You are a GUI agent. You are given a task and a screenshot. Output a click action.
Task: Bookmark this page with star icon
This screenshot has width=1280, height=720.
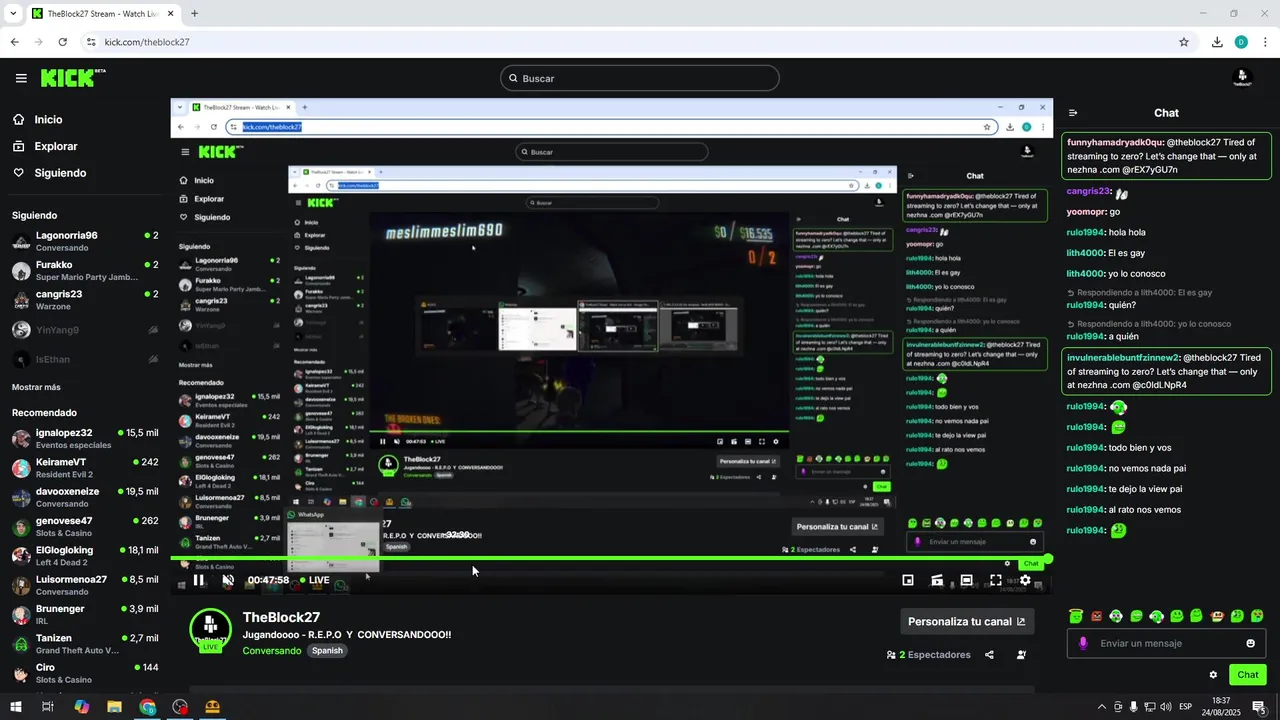[1184, 42]
